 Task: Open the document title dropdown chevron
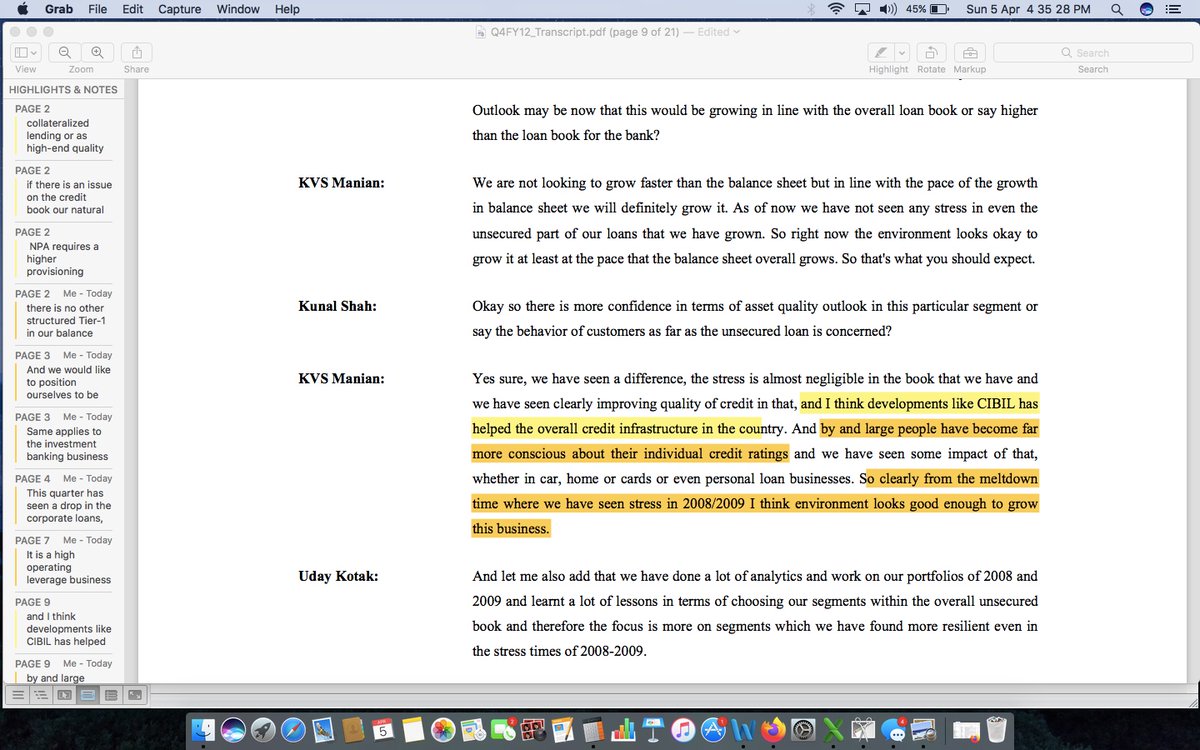[737, 32]
